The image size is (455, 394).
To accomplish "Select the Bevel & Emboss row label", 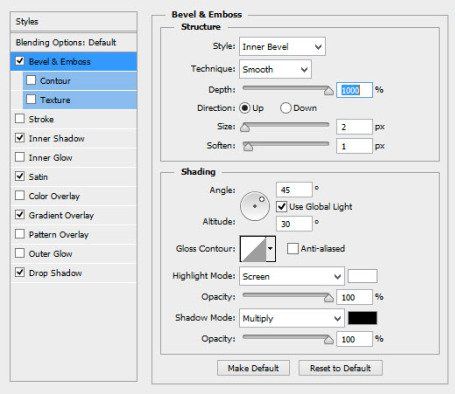I will point(60,62).
